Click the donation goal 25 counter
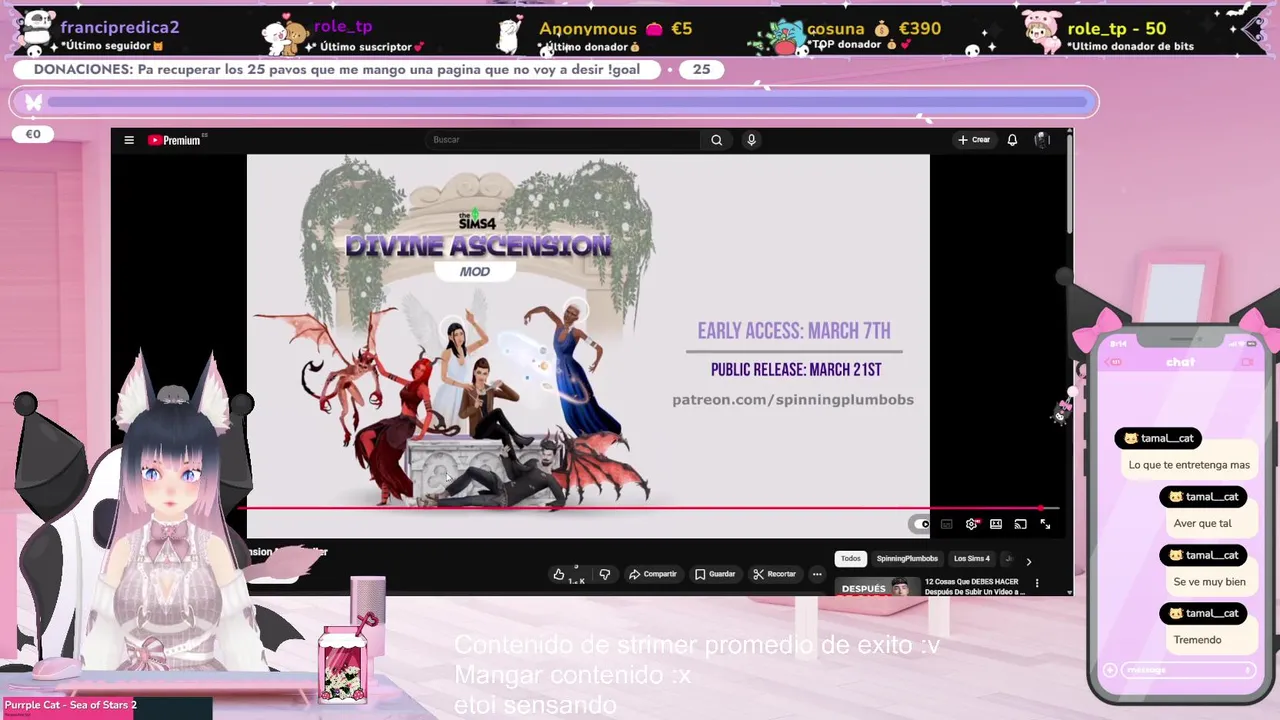The height and width of the screenshot is (720, 1280). coord(701,70)
